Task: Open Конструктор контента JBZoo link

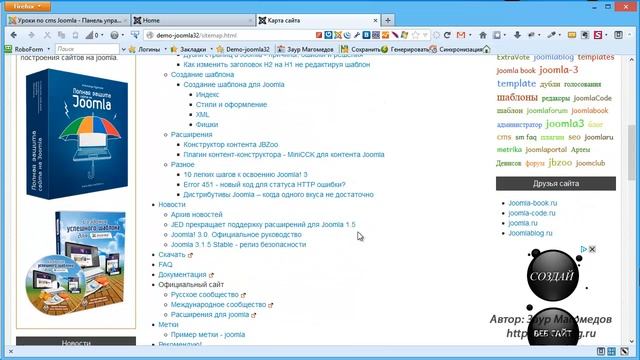Action: point(231,144)
